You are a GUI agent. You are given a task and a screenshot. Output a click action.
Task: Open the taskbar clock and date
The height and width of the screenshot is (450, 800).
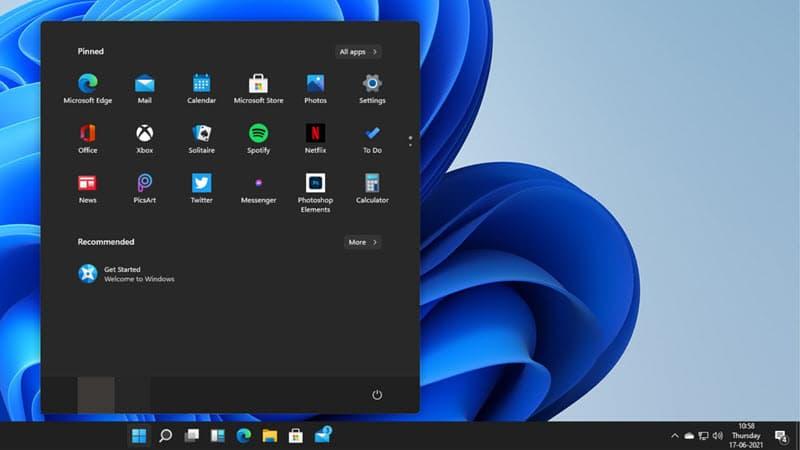click(x=746, y=436)
